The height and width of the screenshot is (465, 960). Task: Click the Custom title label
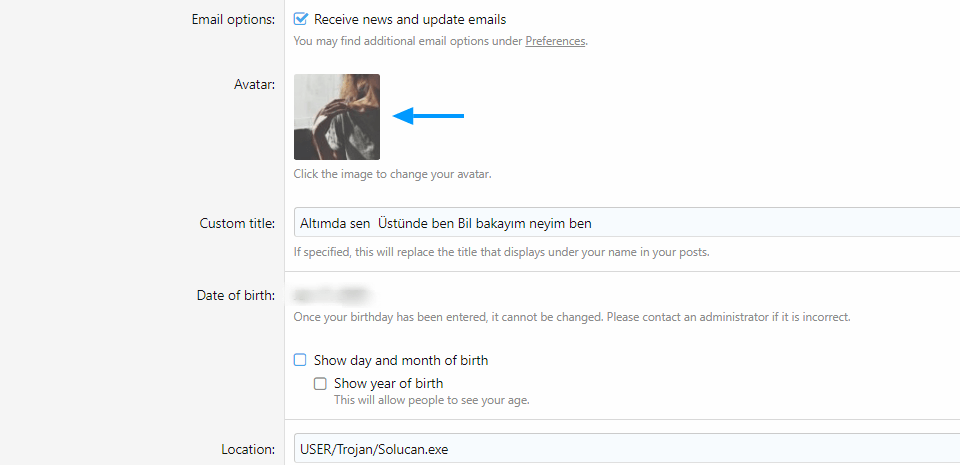pos(238,223)
